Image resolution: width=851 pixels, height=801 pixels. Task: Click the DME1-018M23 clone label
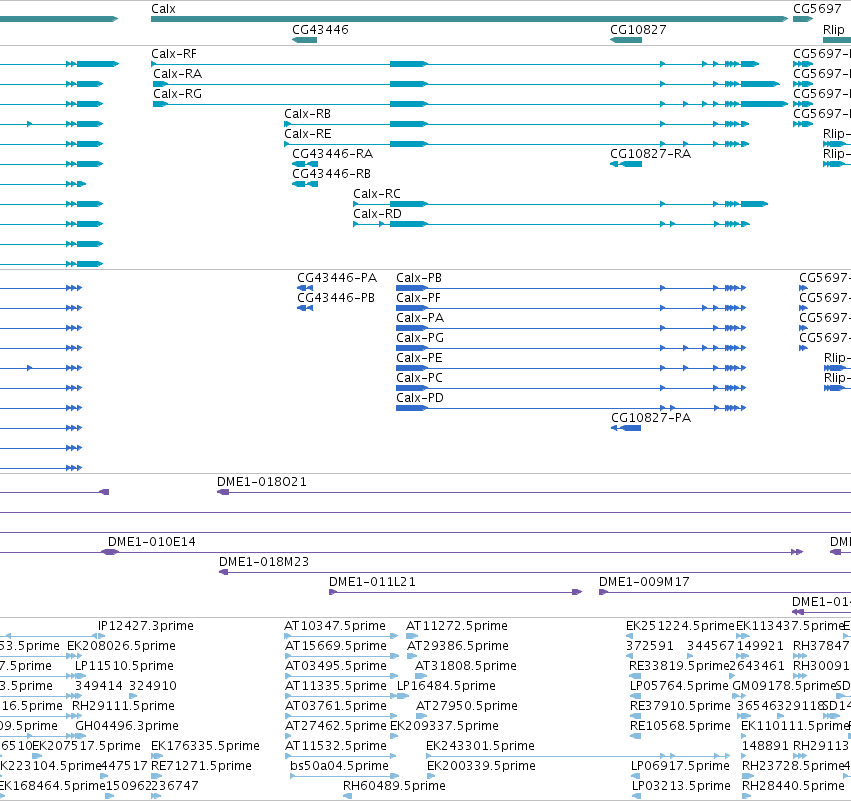[264, 562]
